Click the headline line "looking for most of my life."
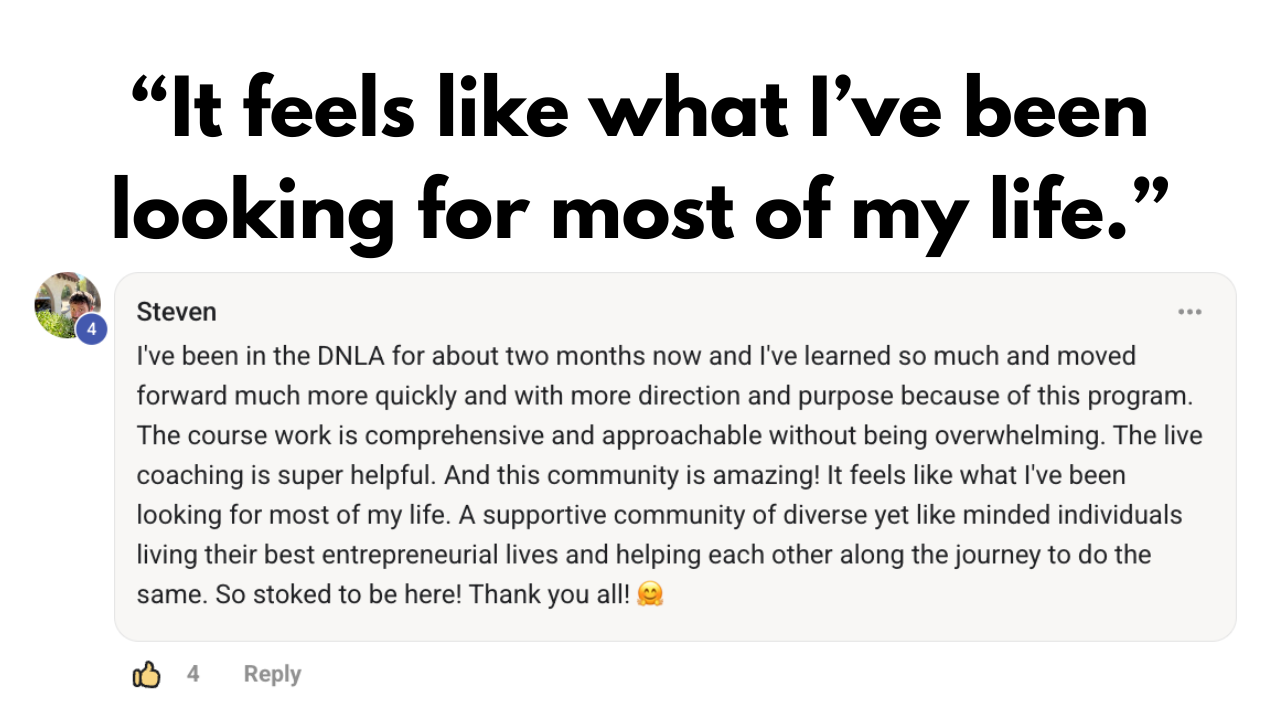Viewport: 1280px width, 720px height. (x=640, y=212)
